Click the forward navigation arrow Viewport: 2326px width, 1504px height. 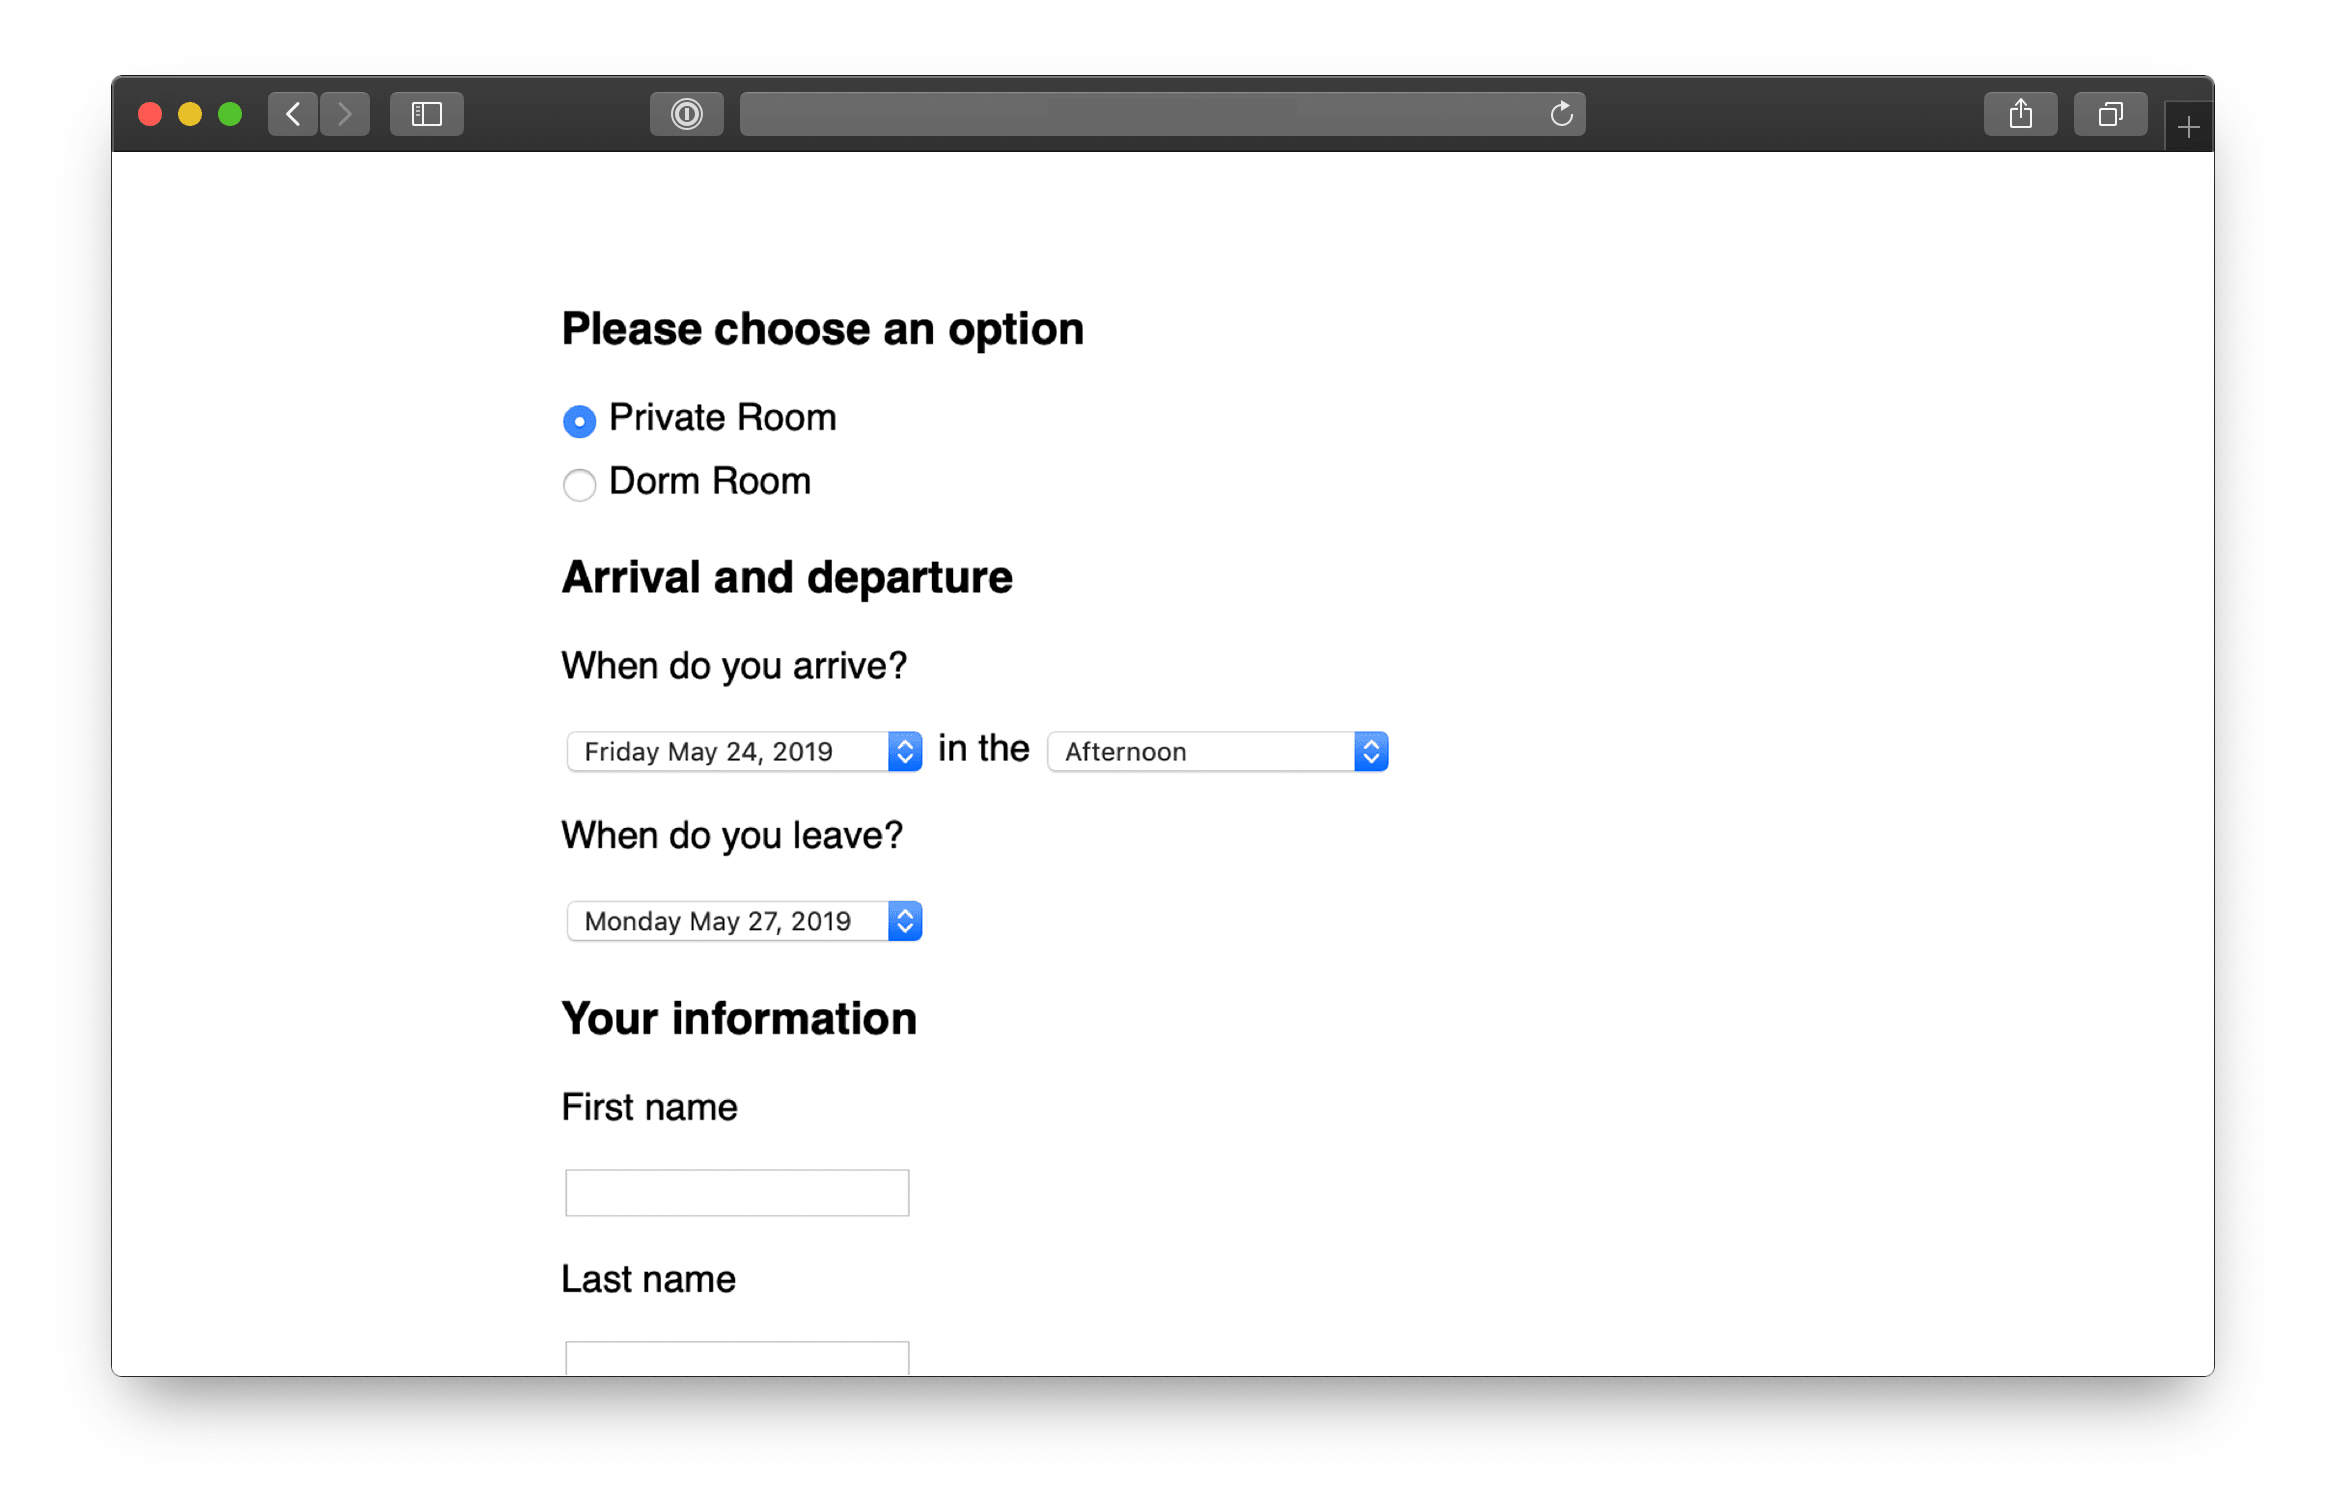(344, 113)
